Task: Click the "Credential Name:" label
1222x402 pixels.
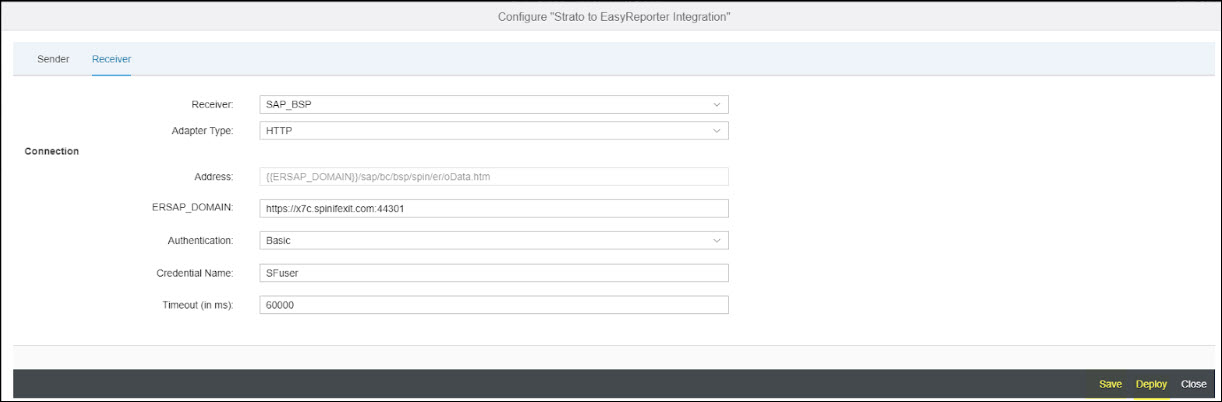Action: pyautogui.click(x=194, y=273)
